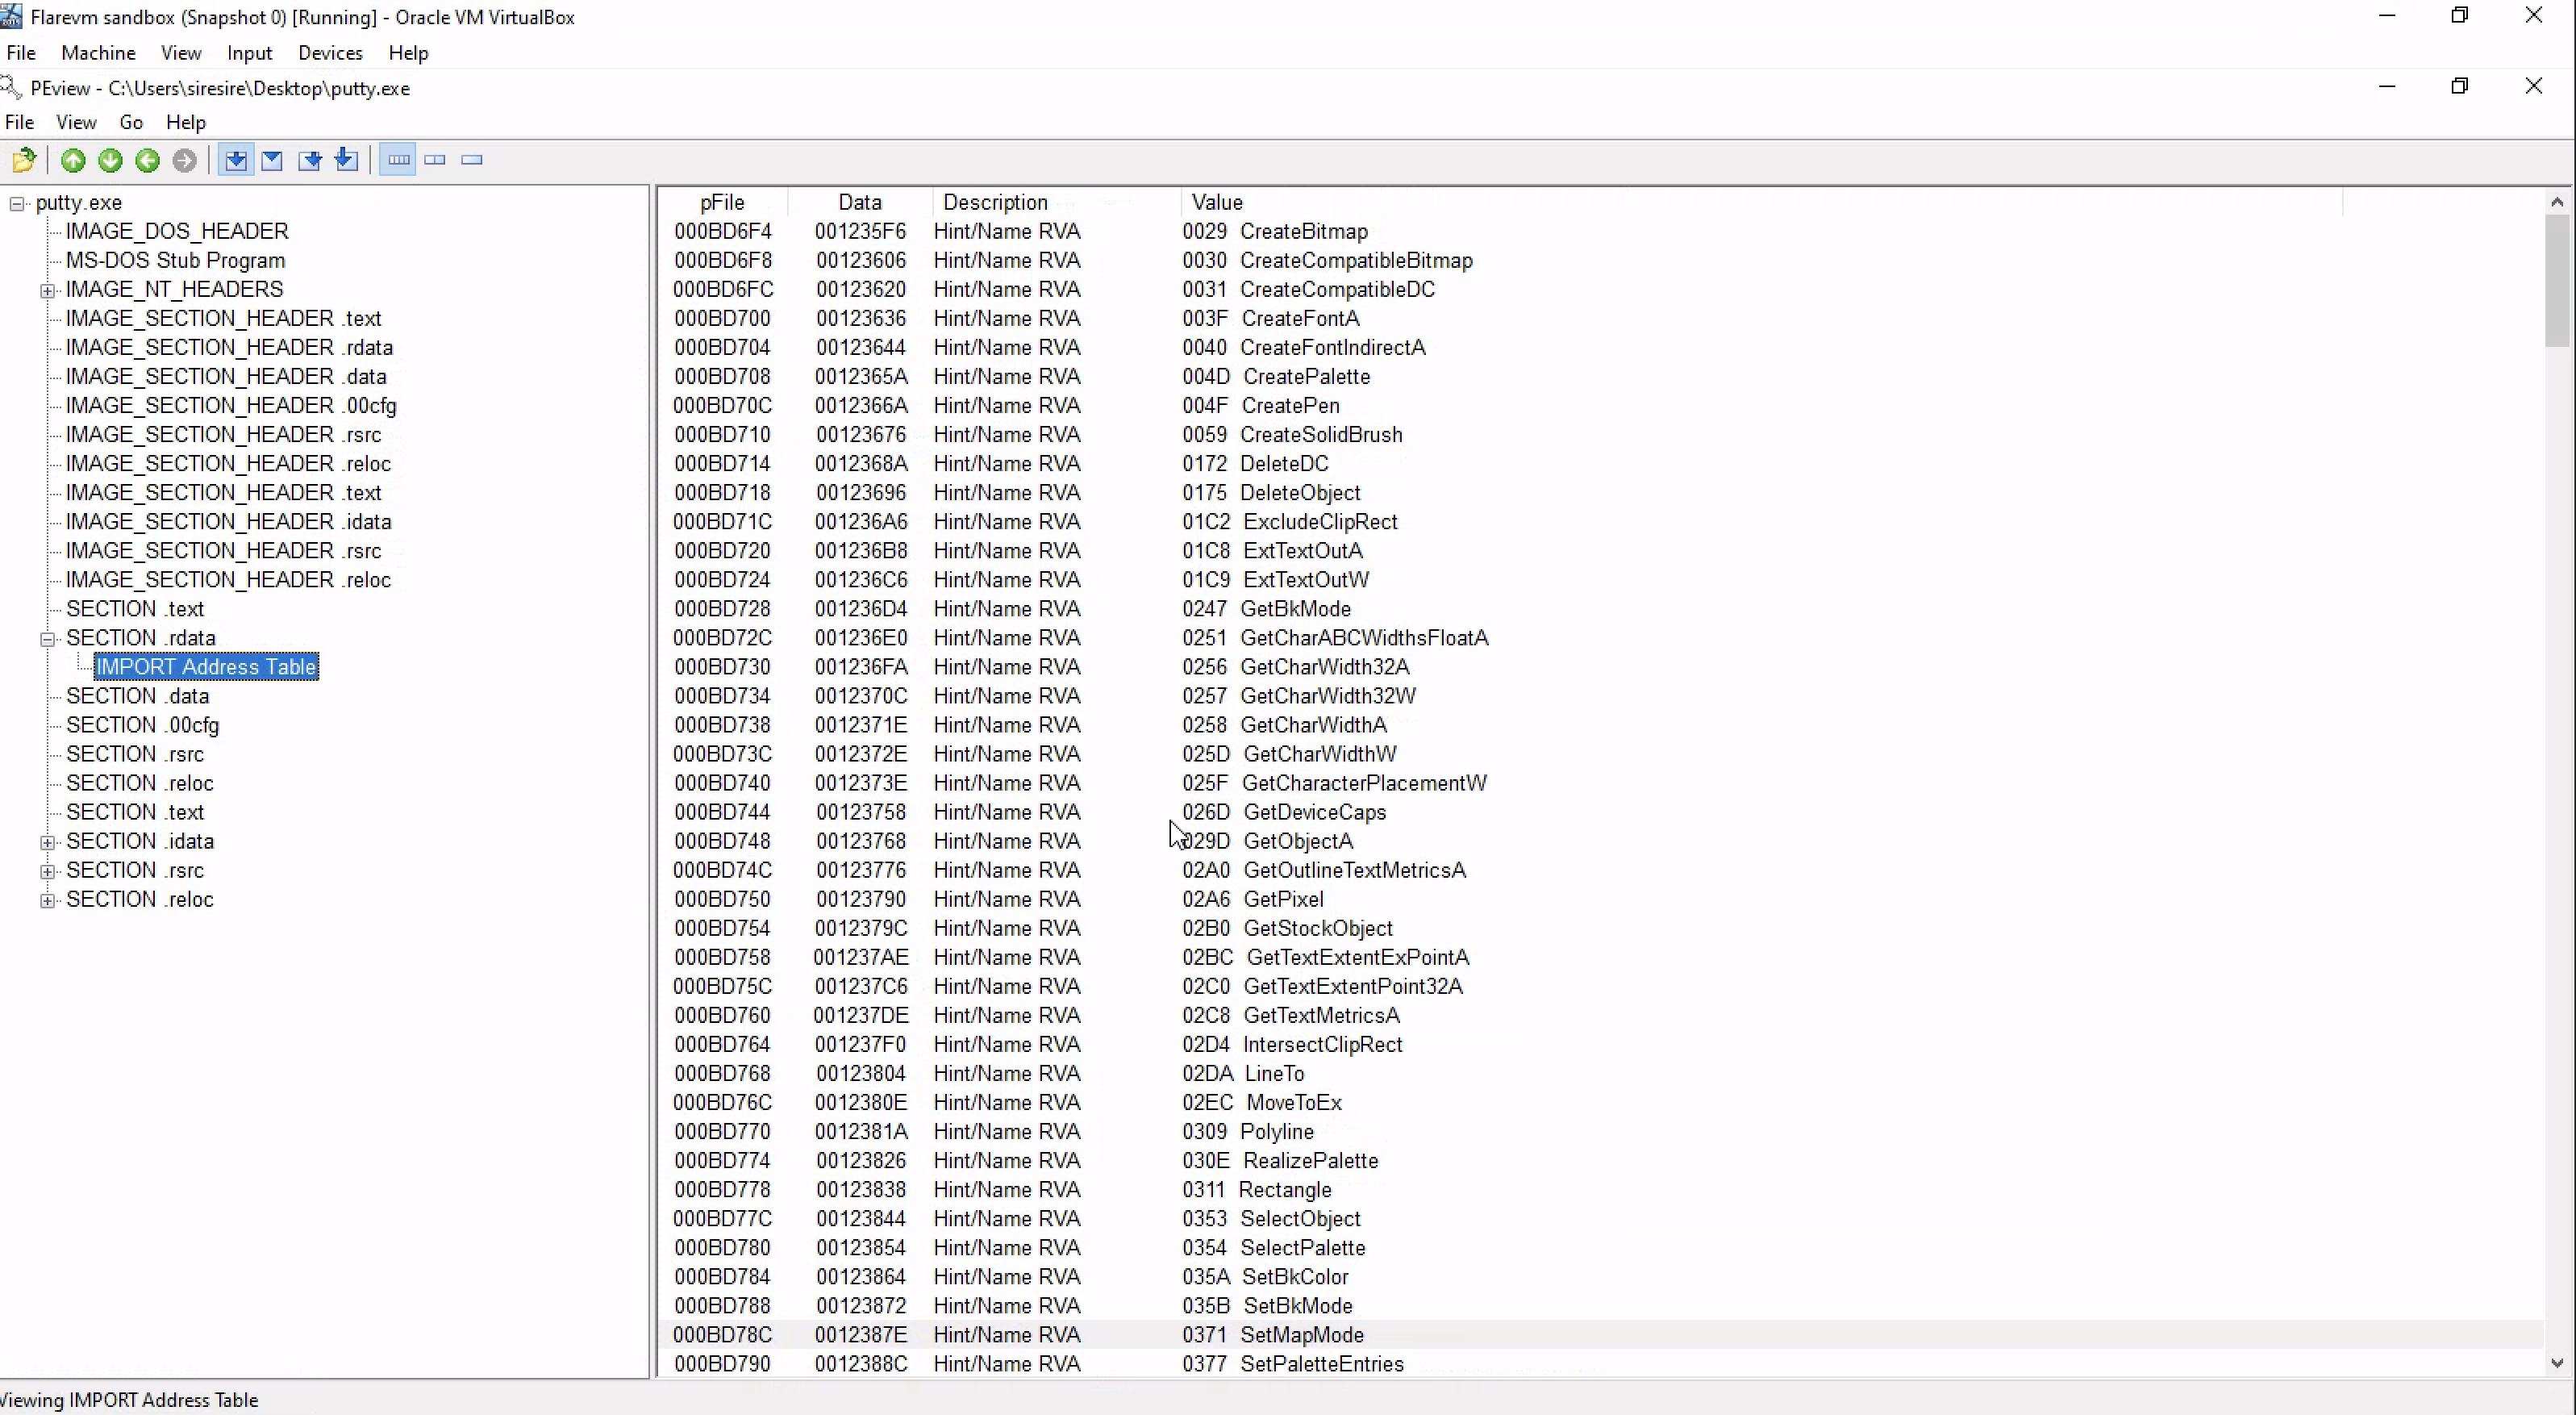This screenshot has width=2576, height=1415.
Task: Select IMAGE_SECTION_HEADER .rdata tree item
Action: point(229,347)
